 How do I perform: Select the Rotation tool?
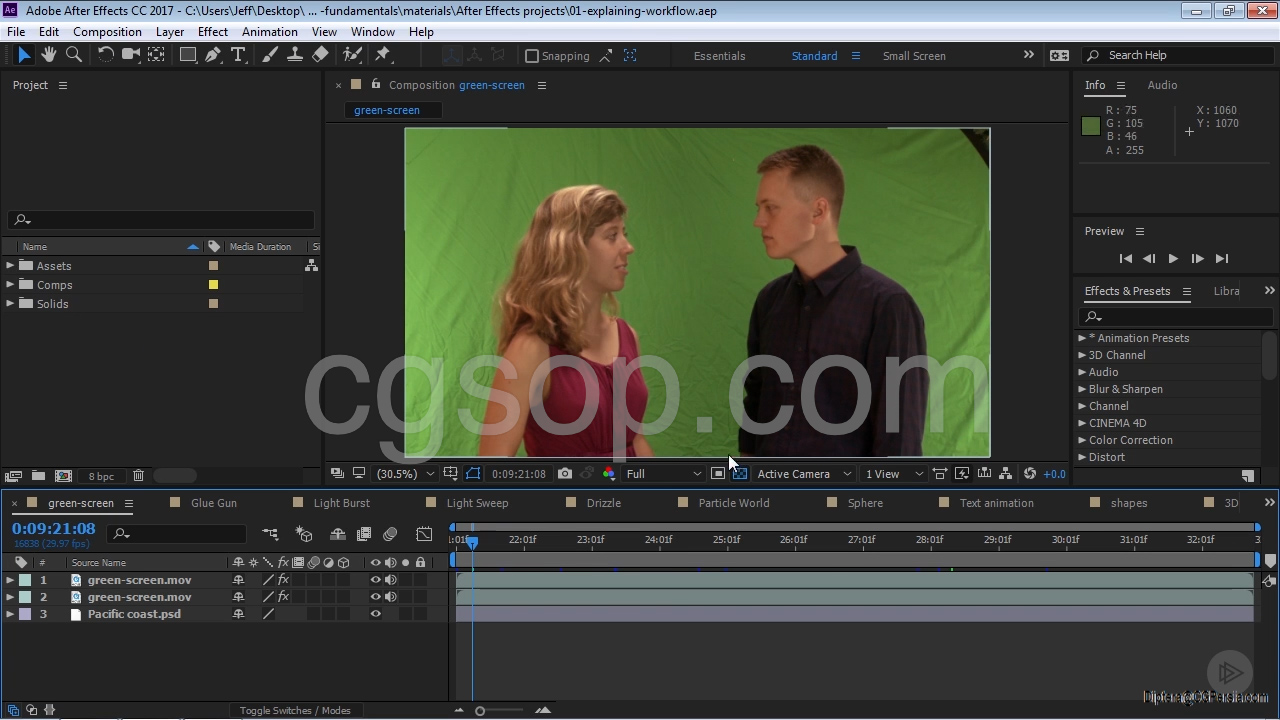105,55
